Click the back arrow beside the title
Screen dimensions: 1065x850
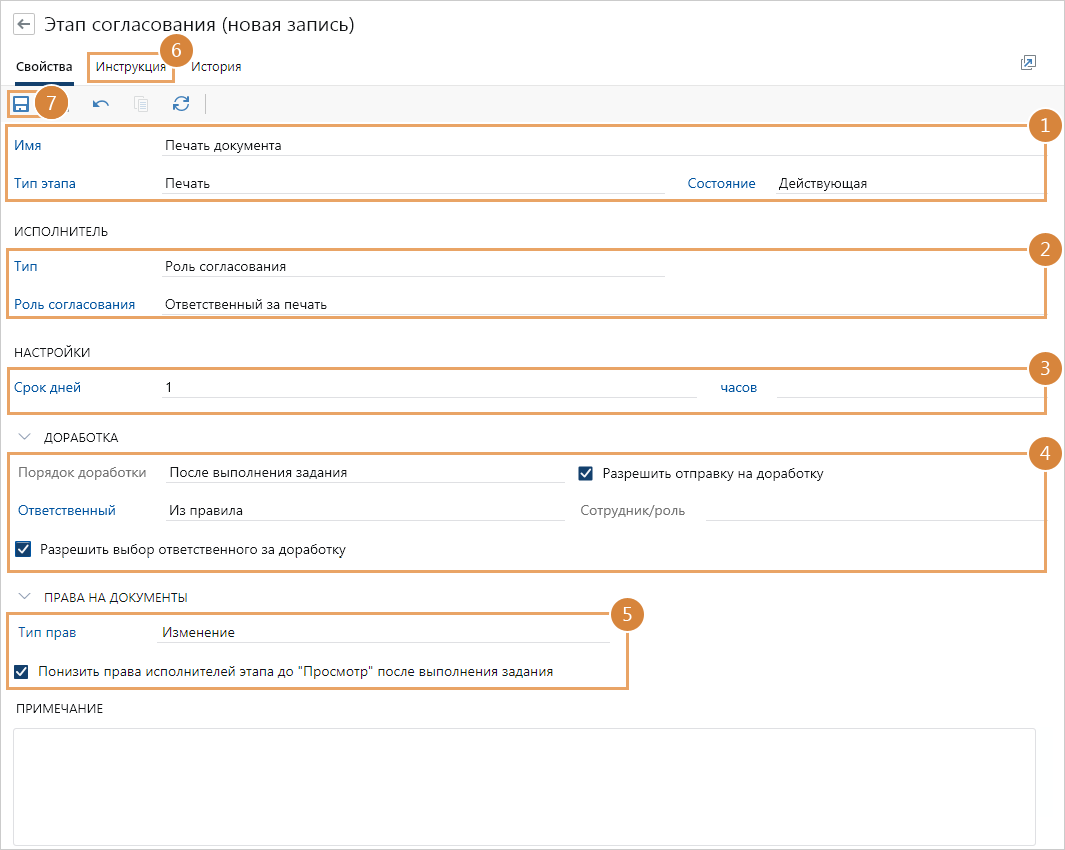pos(24,24)
